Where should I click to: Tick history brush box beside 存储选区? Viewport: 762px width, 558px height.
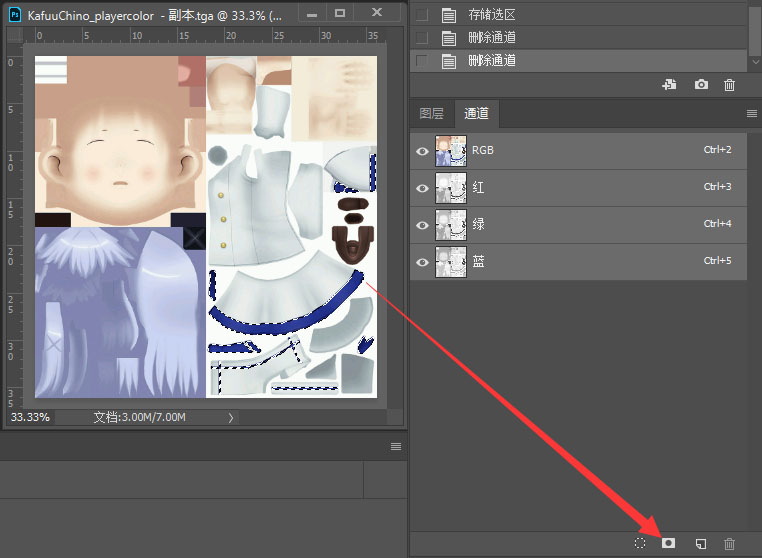click(421, 14)
